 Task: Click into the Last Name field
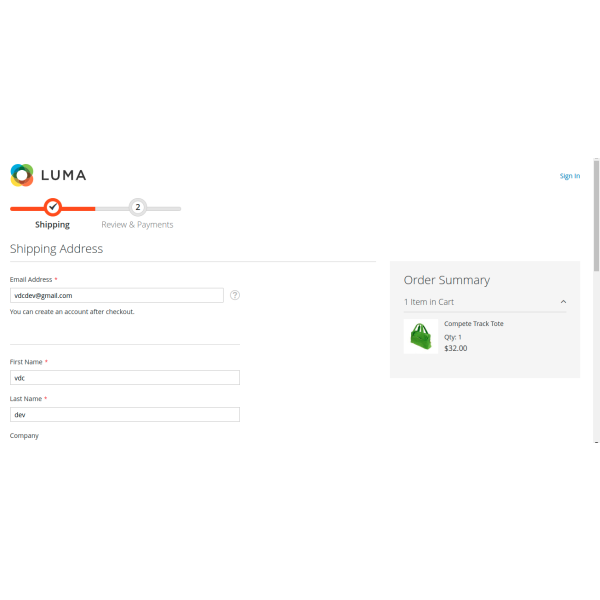pos(124,414)
